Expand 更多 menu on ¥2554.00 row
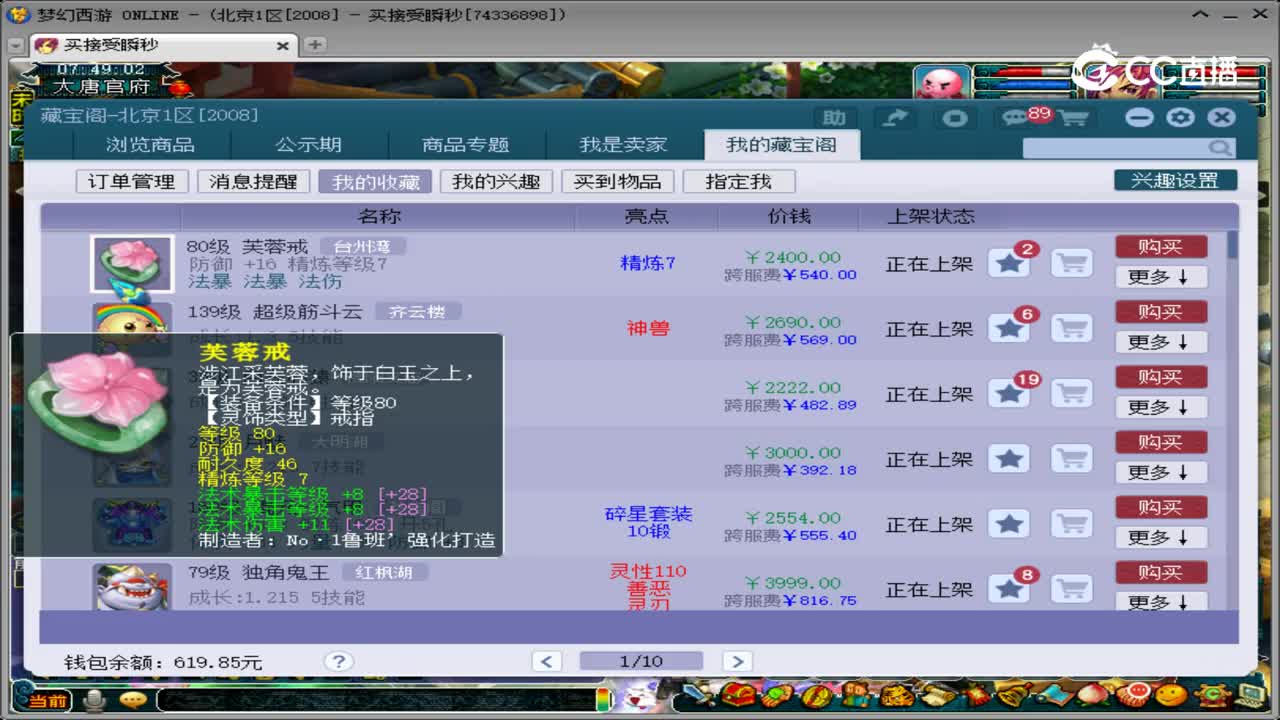Image resolution: width=1280 pixels, height=720 pixels. click(1161, 537)
